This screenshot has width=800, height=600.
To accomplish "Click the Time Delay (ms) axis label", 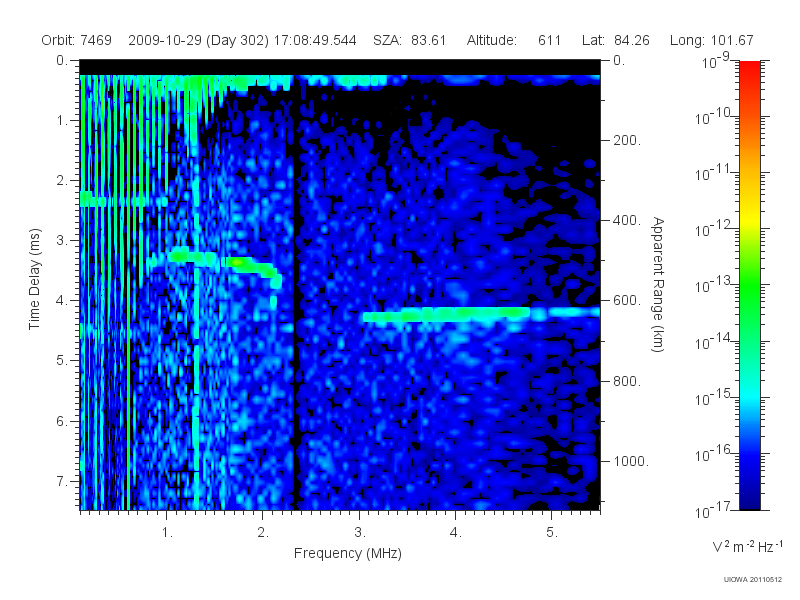I will 34,279.
